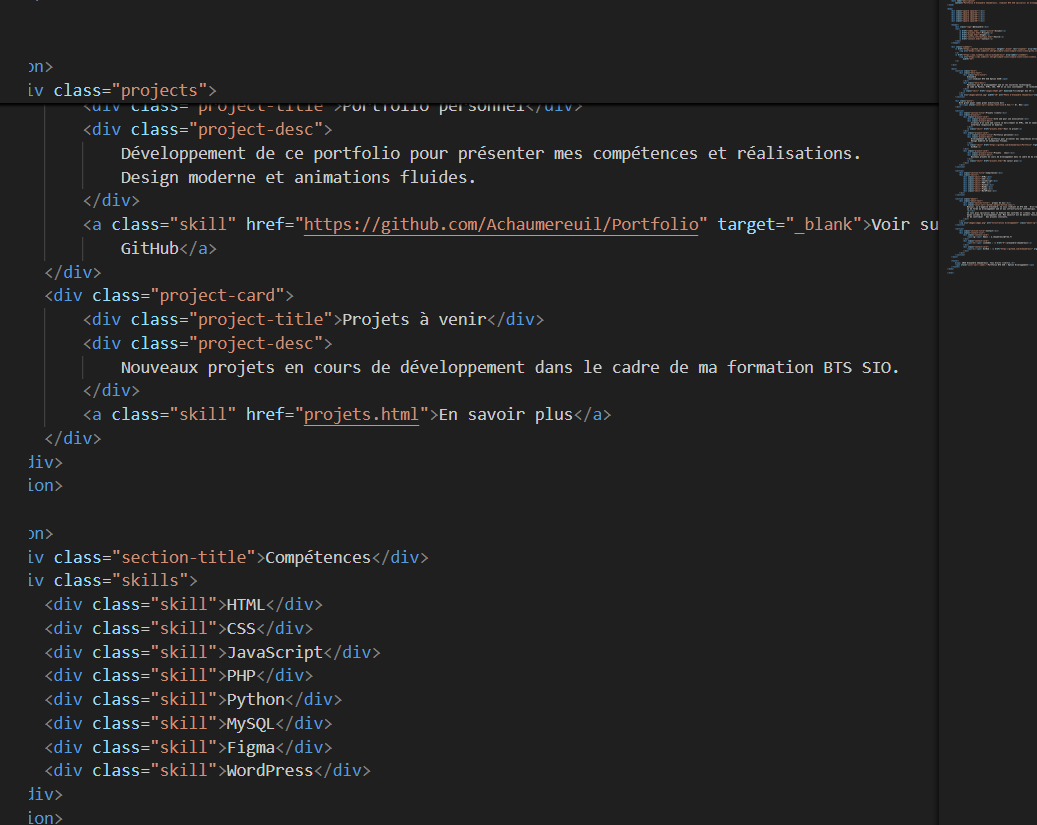Image resolution: width=1037 pixels, height=825 pixels.
Task: Click the "WordPress" skill text
Action: (x=270, y=771)
